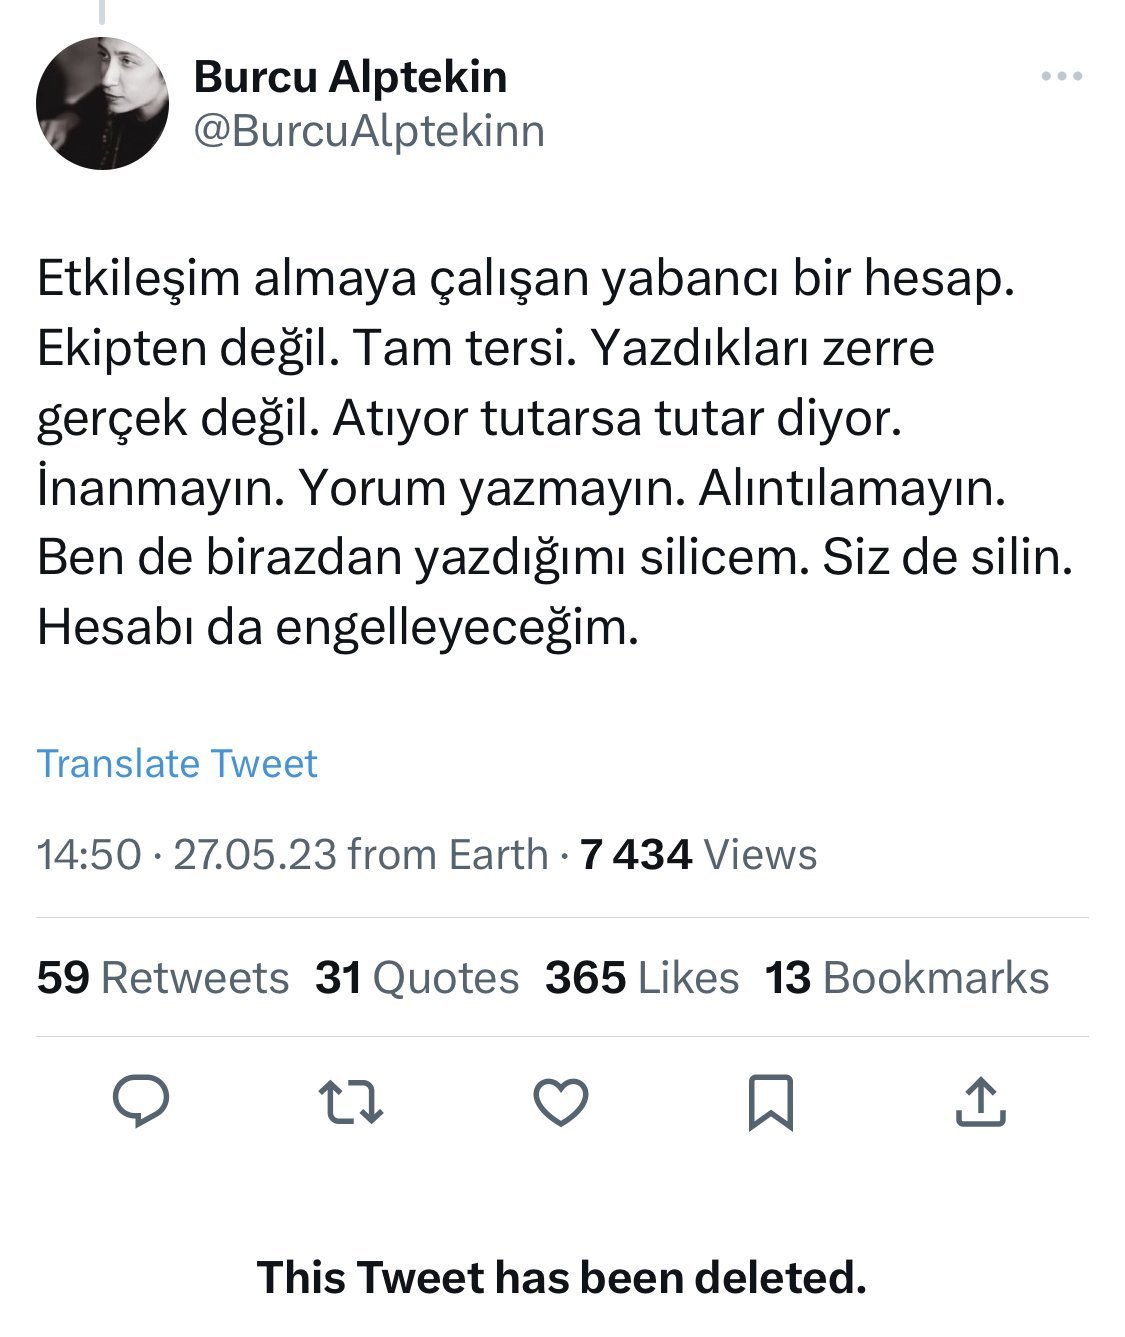Screen dimensions: 1125x1337
Task: Retweet this tweet using the arrows icon
Action: (351, 1101)
